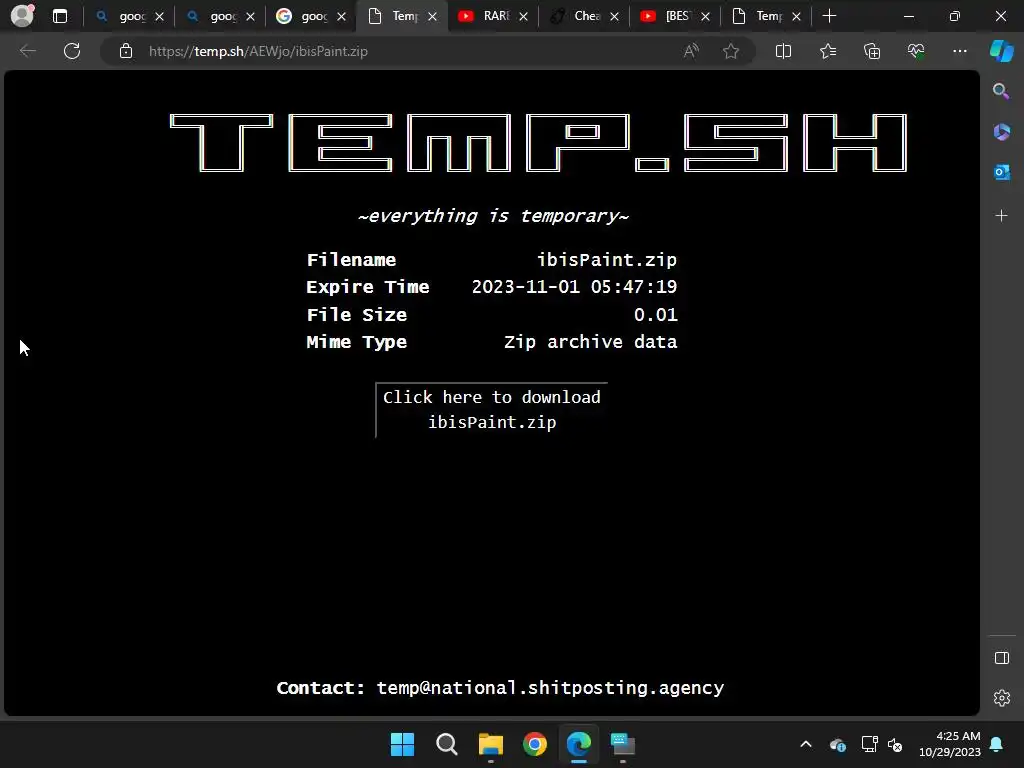The height and width of the screenshot is (768, 1024).
Task: Click the Zip archive data mime value
Action: tap(590, 342)
